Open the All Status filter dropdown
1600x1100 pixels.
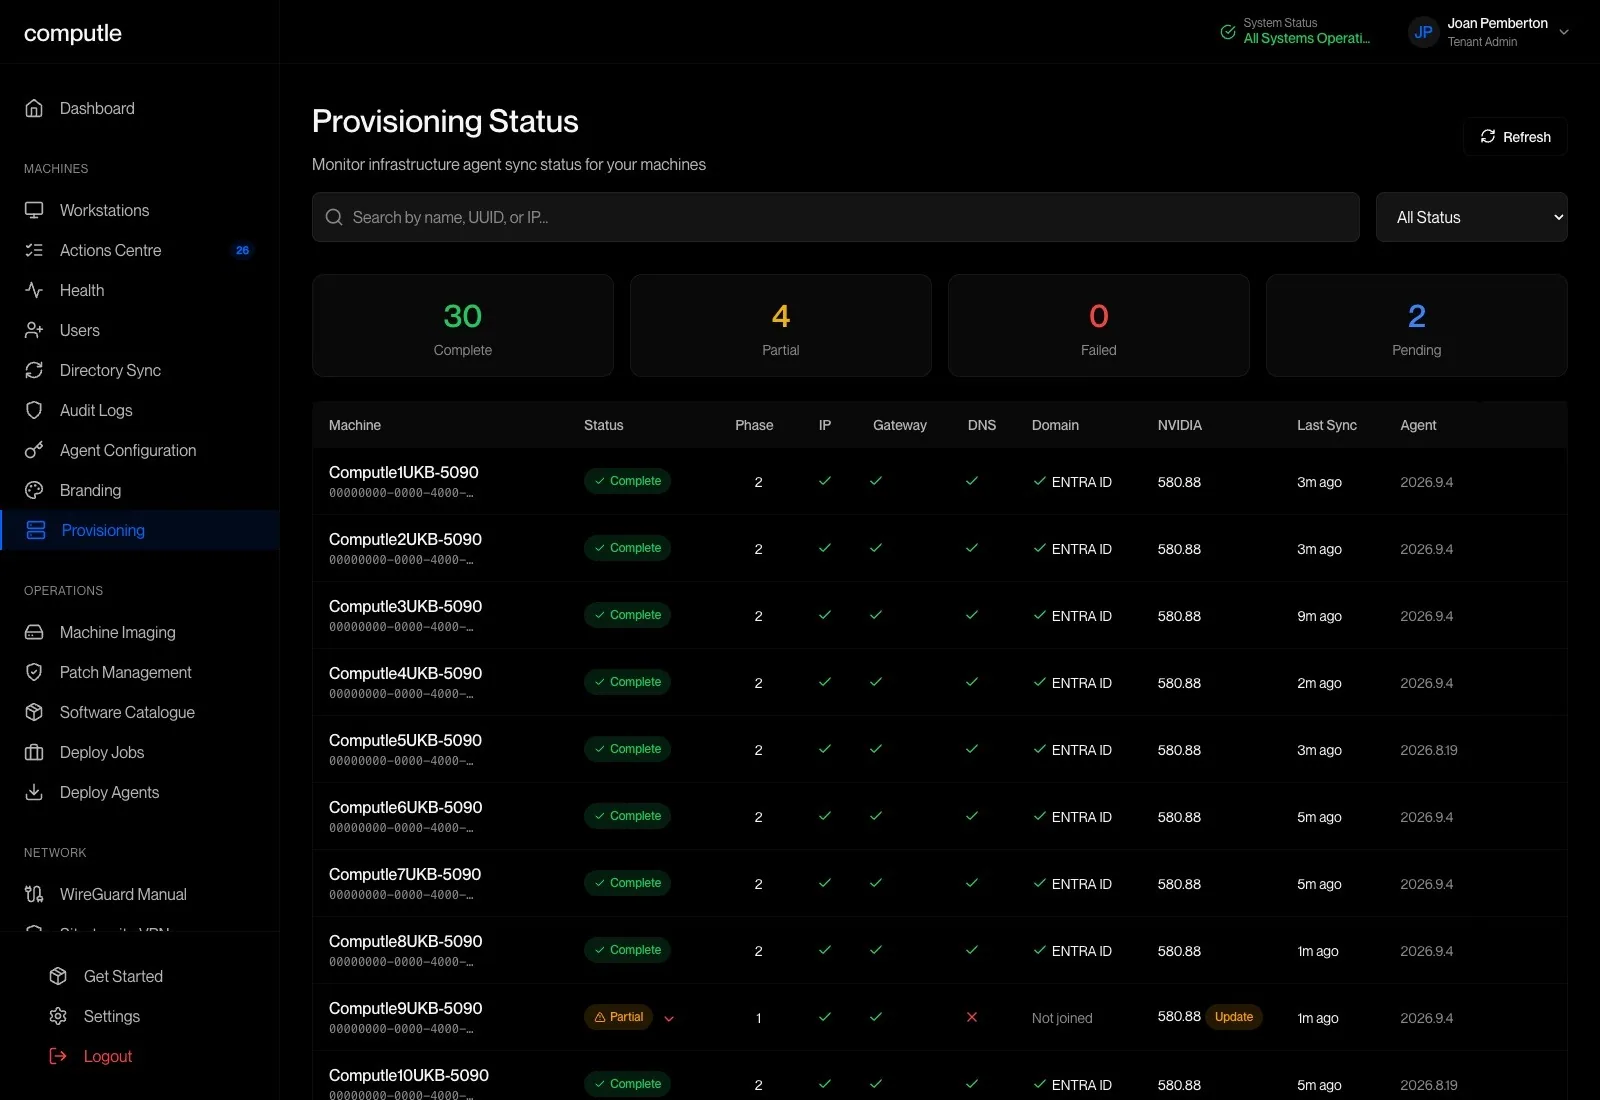click(x=1471, y=217)
